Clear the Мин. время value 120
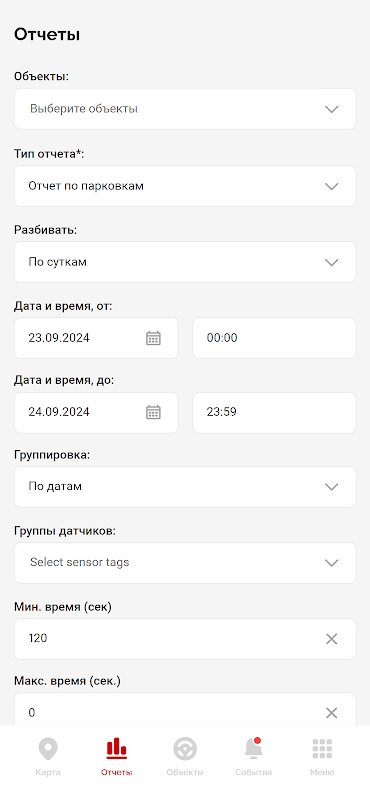This screenshot has height=800, width=370. click(332, 639)
